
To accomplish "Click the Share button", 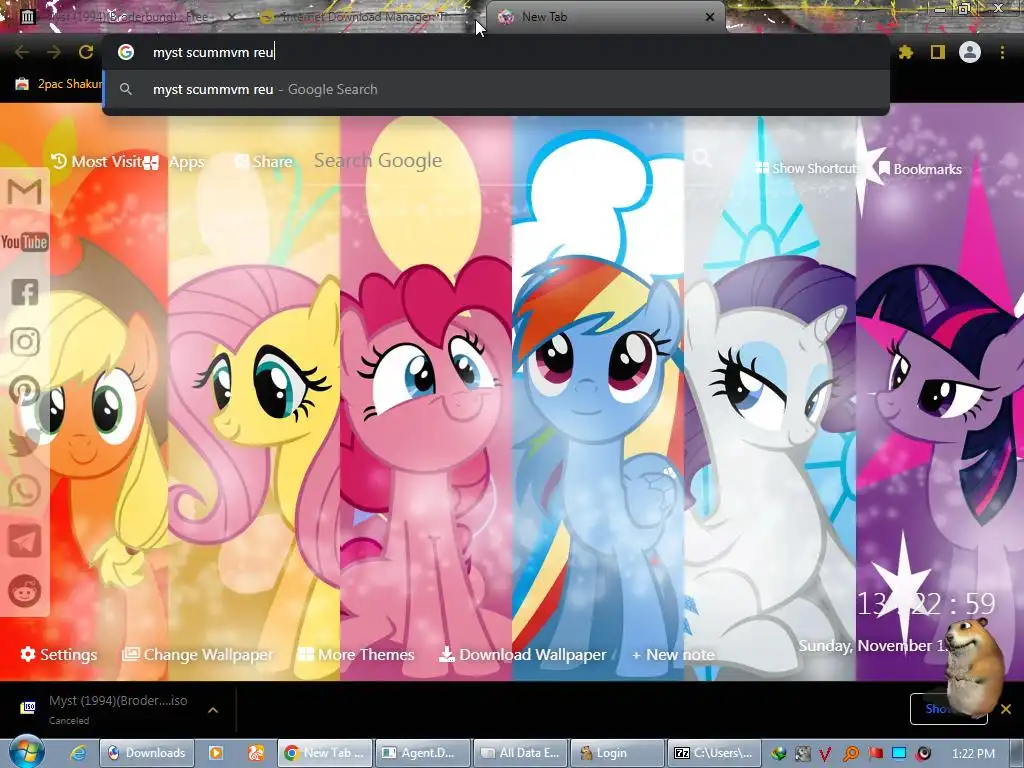I will [x=264, y=161].
